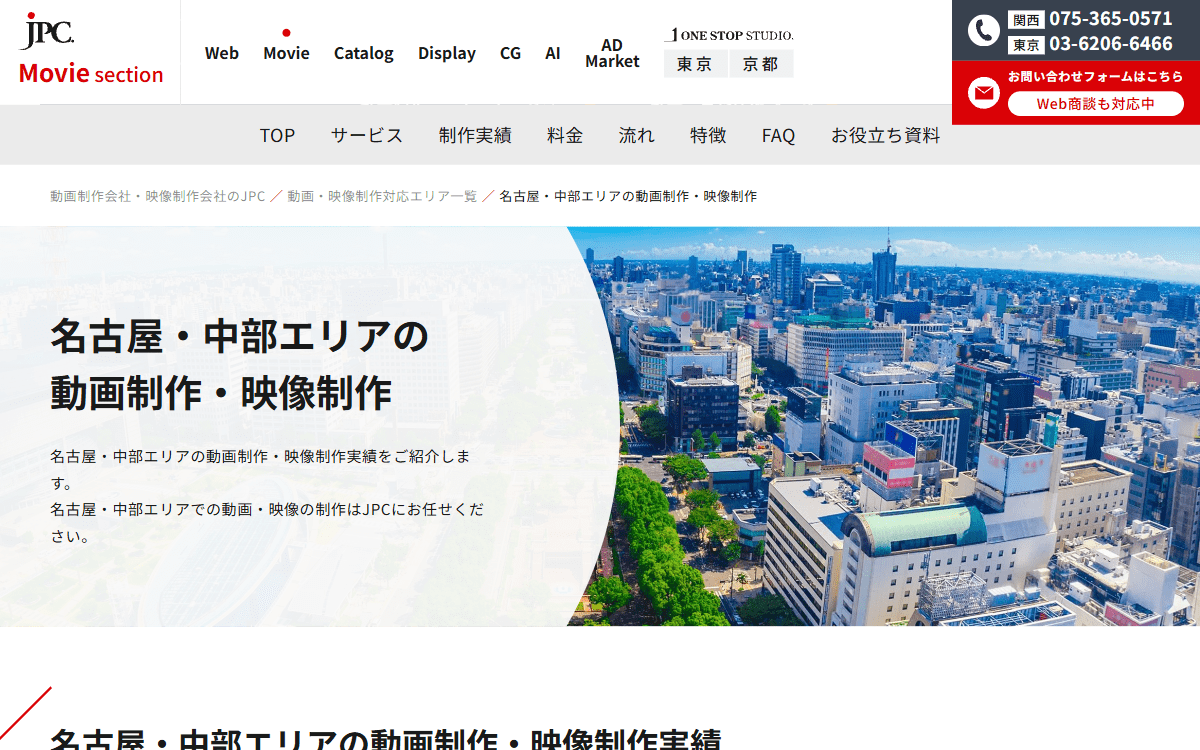Click breadcrumb text 名古屋・中部エリアの動画制作・映像制作

pyautogui.click(x=628, y=196)
